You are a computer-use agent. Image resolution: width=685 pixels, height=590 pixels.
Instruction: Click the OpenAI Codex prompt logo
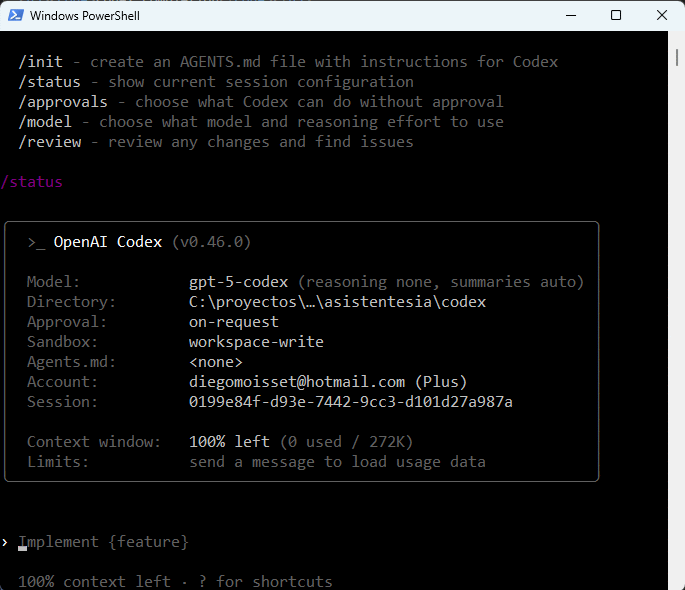[x=35, y=242]
